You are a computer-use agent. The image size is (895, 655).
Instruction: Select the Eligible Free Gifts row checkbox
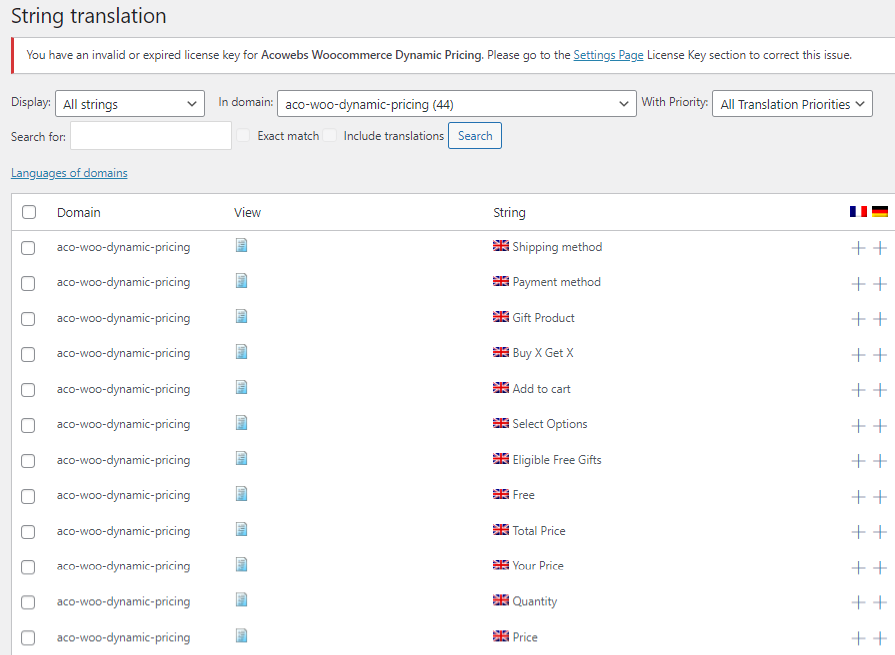coord(28,461)
